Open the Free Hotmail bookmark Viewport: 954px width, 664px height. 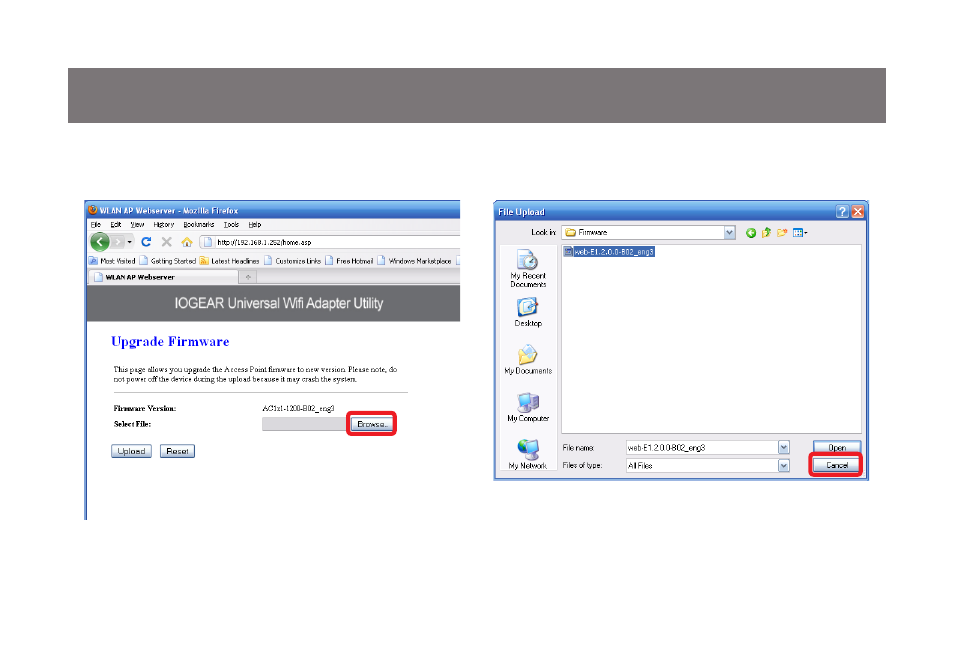[349, 261]
